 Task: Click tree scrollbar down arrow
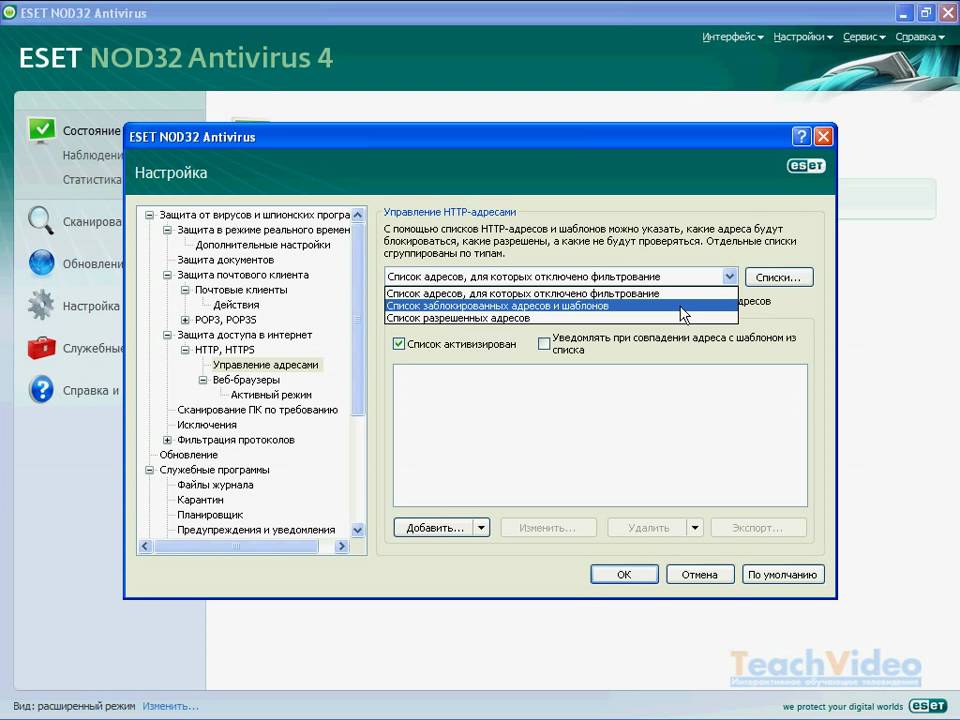358,530
